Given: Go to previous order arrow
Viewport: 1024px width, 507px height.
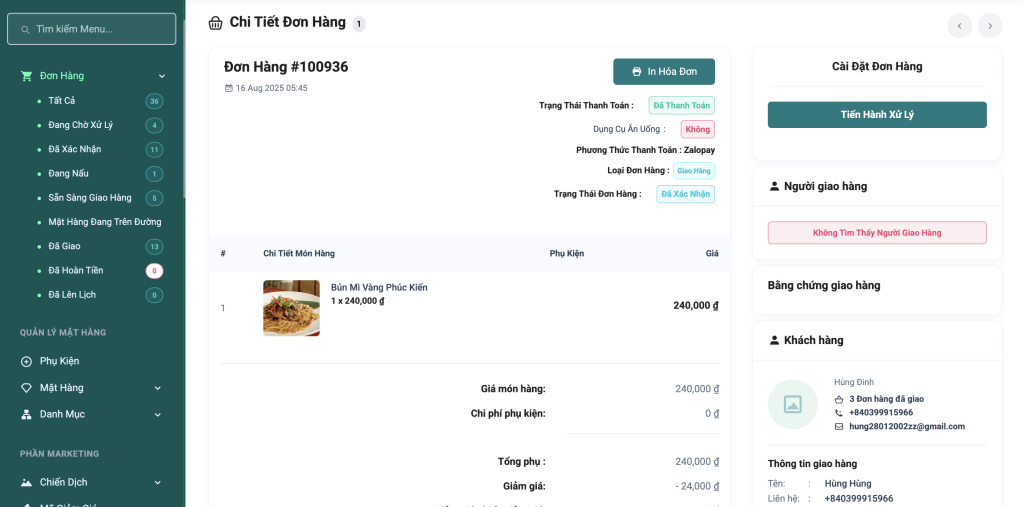Looking at the screenshot, I should point(960,26).
